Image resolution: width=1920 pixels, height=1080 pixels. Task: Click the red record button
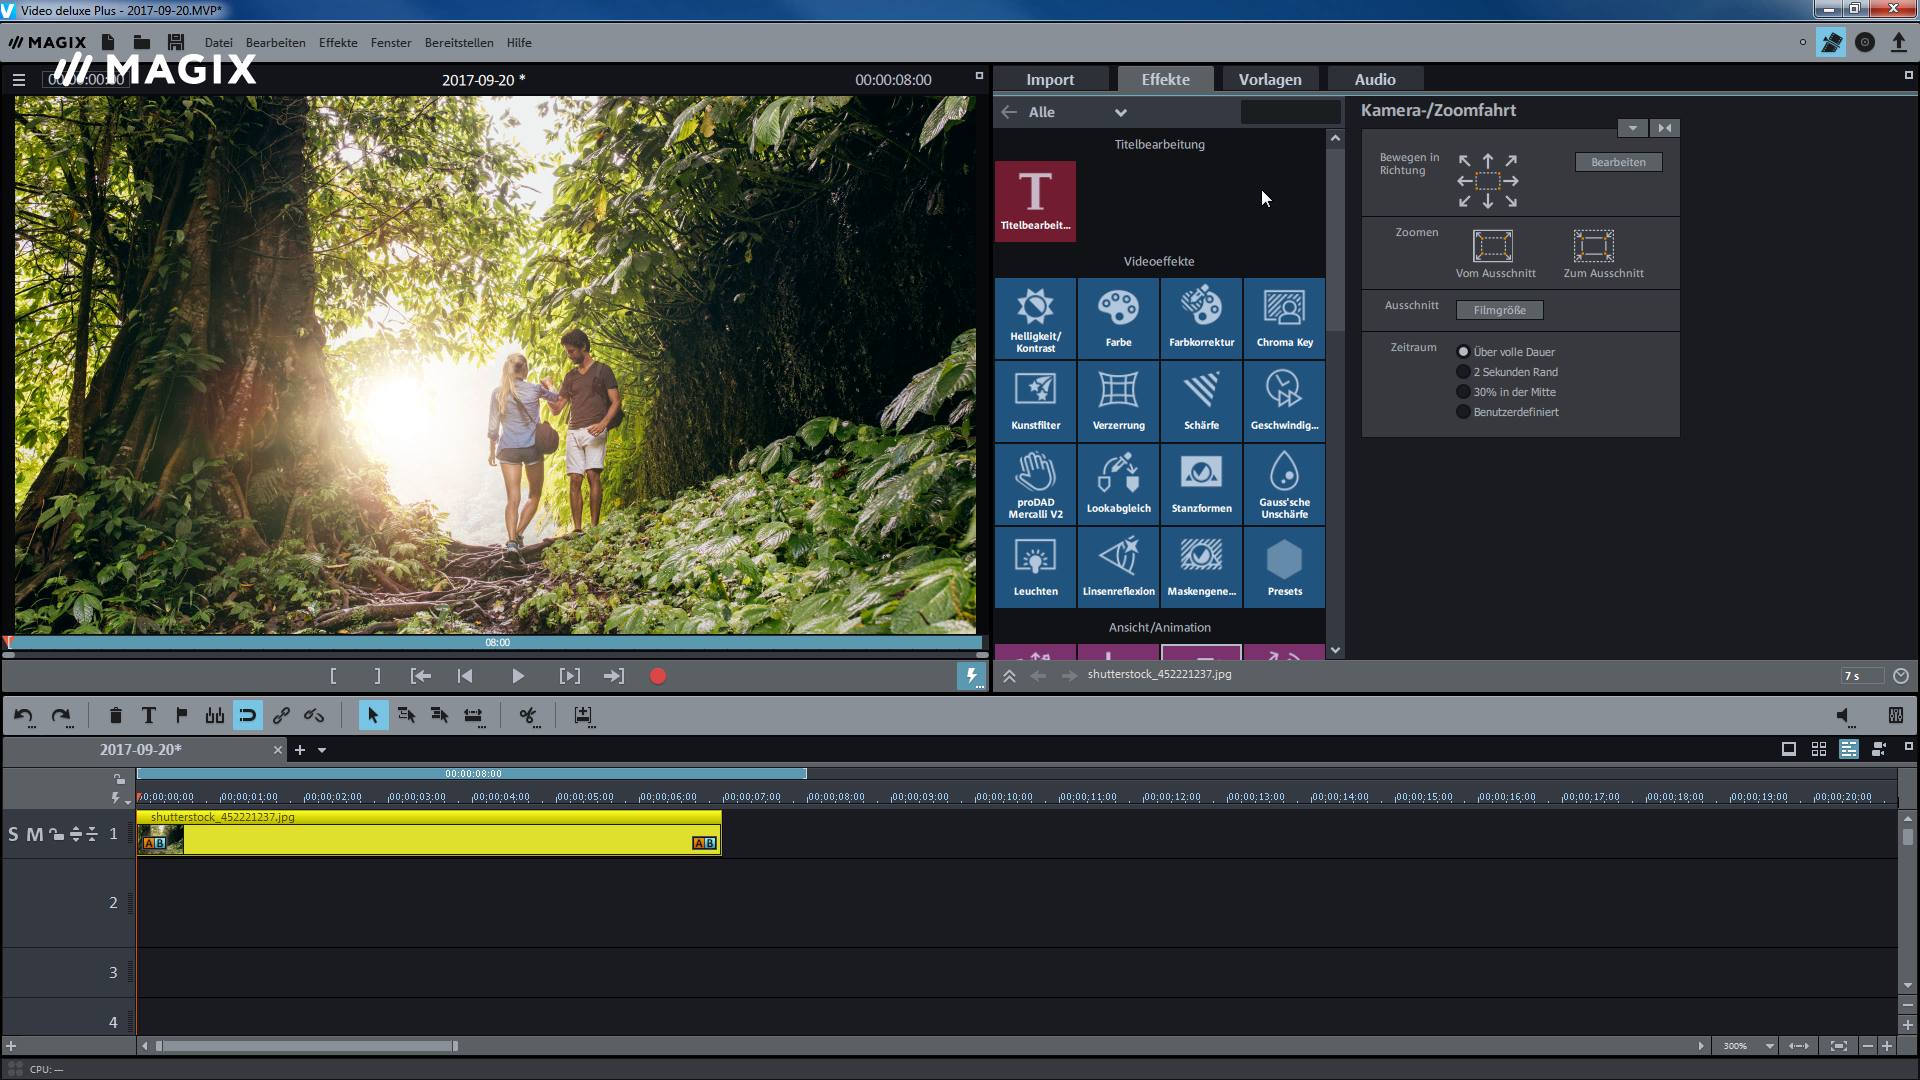657,677
